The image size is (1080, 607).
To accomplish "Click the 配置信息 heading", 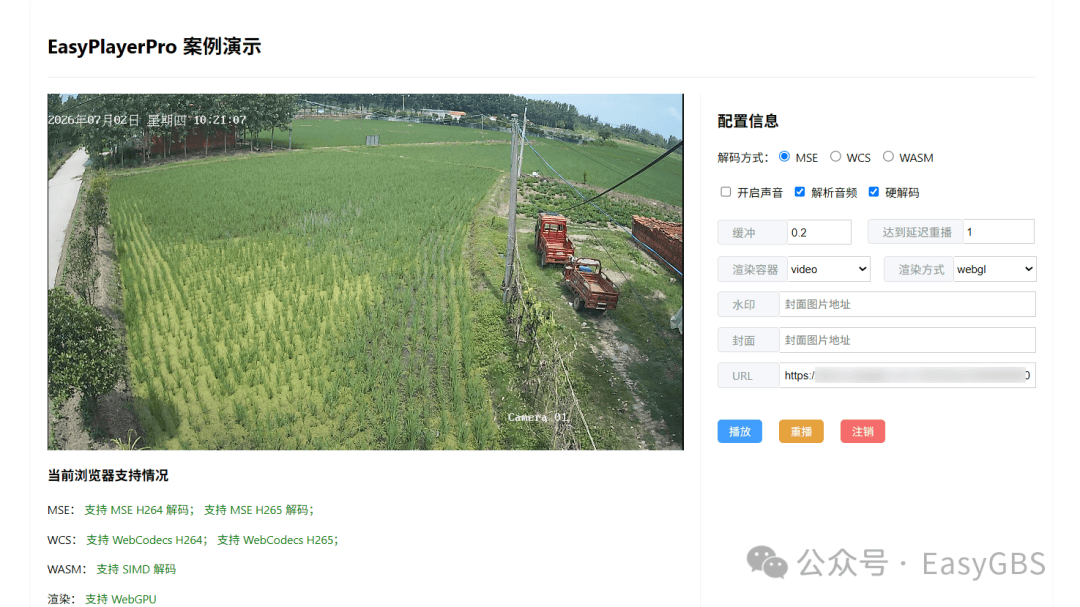I will click(x=748, y=121).
